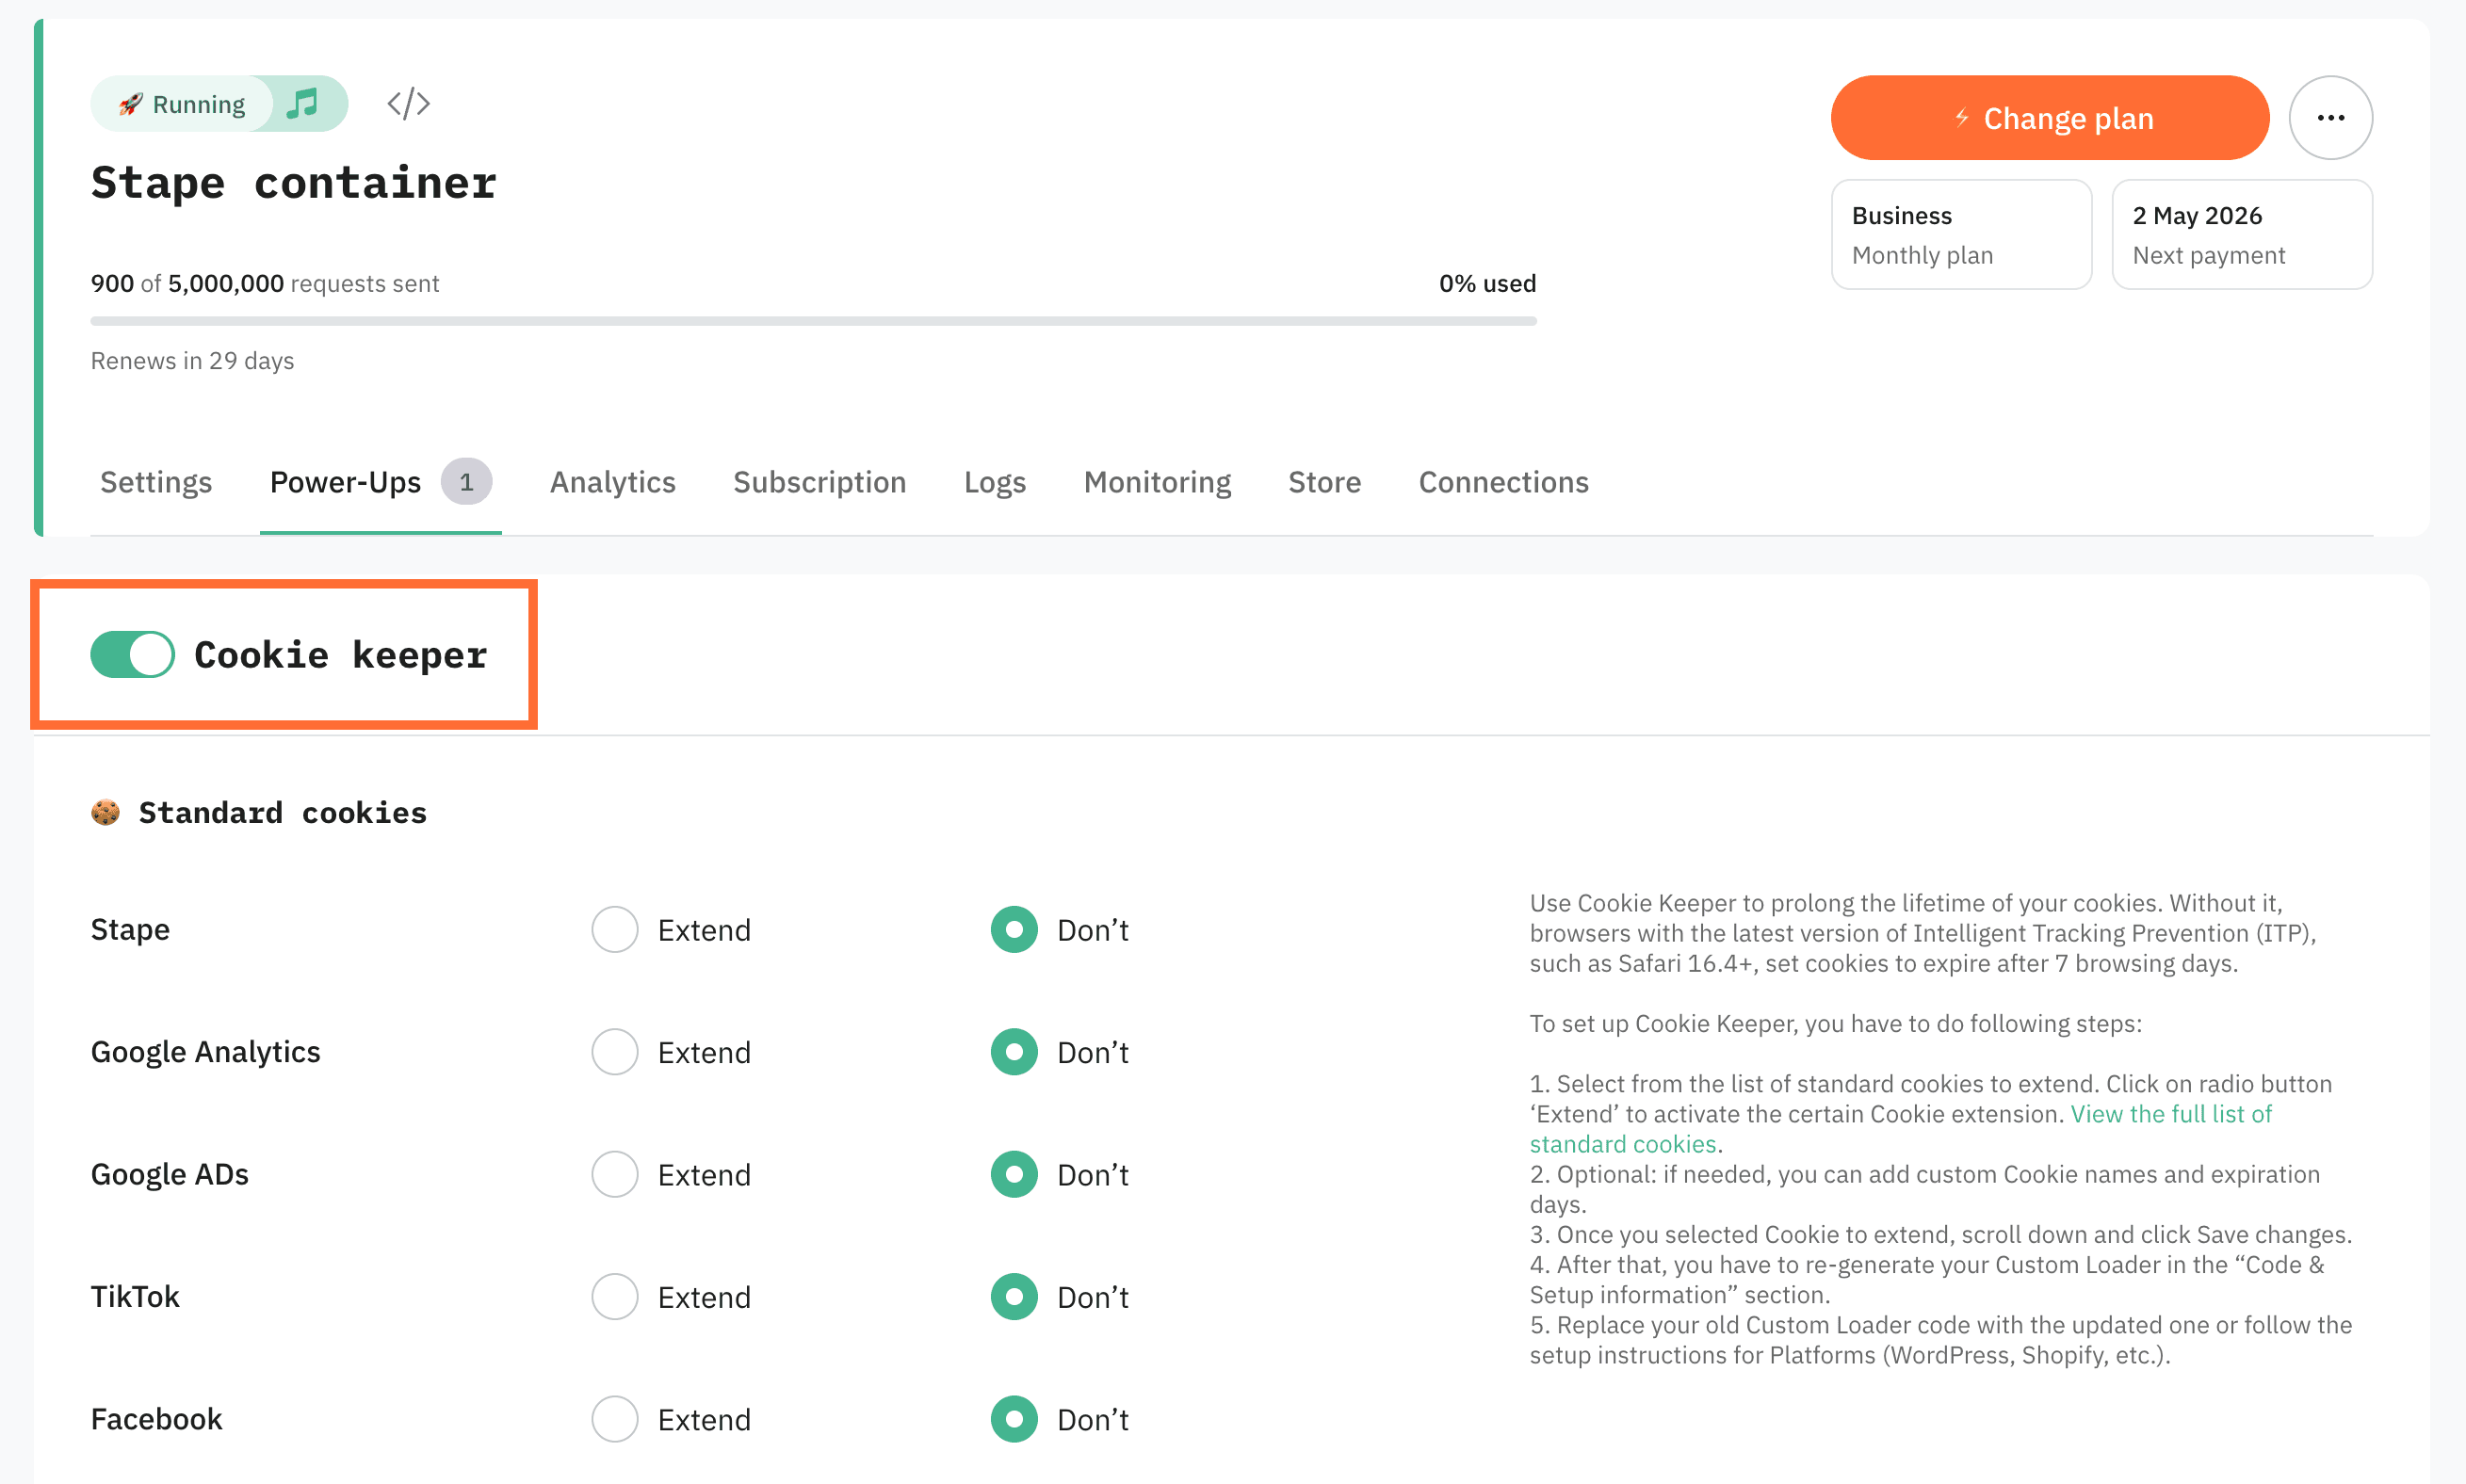The height and width of the screenshot is (1484, 2466).
Task: Select Extend for Facebook cookies
Action: (614, 1419)
